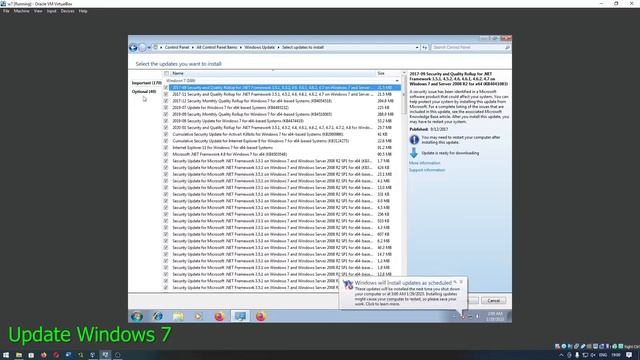This screenshot has height=360, width=640.
Task: Click the Back arrow in Control Panel window
Action: [133, 48]
